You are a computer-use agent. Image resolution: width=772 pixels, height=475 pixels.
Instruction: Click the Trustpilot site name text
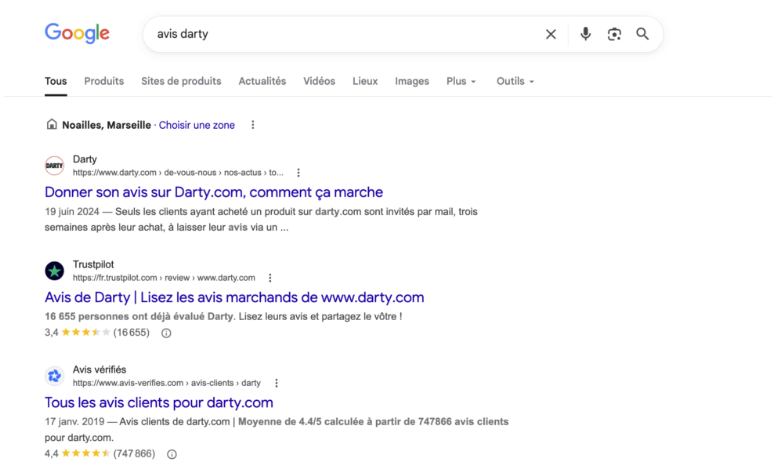93,264
